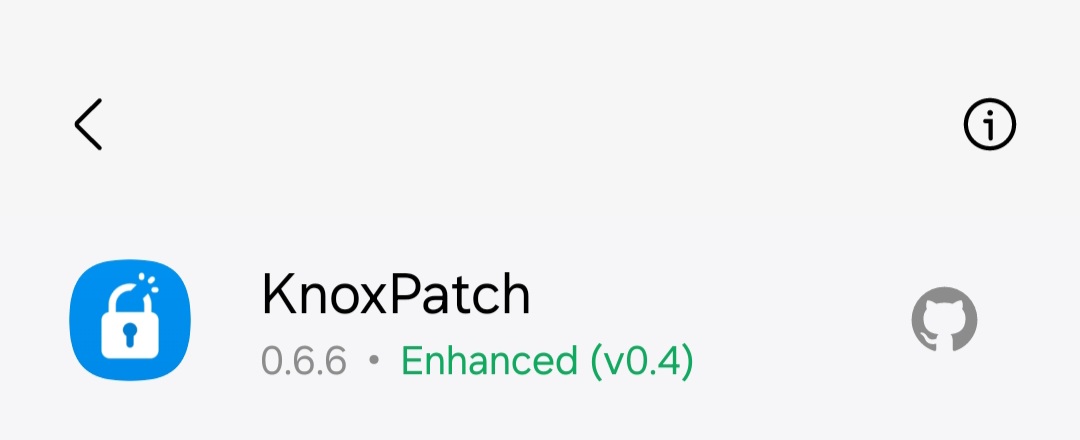Select the KnoxPatch title text
Image resolution: width=1080 pixels, height=440 pixels.
click(x=396, y=295)
